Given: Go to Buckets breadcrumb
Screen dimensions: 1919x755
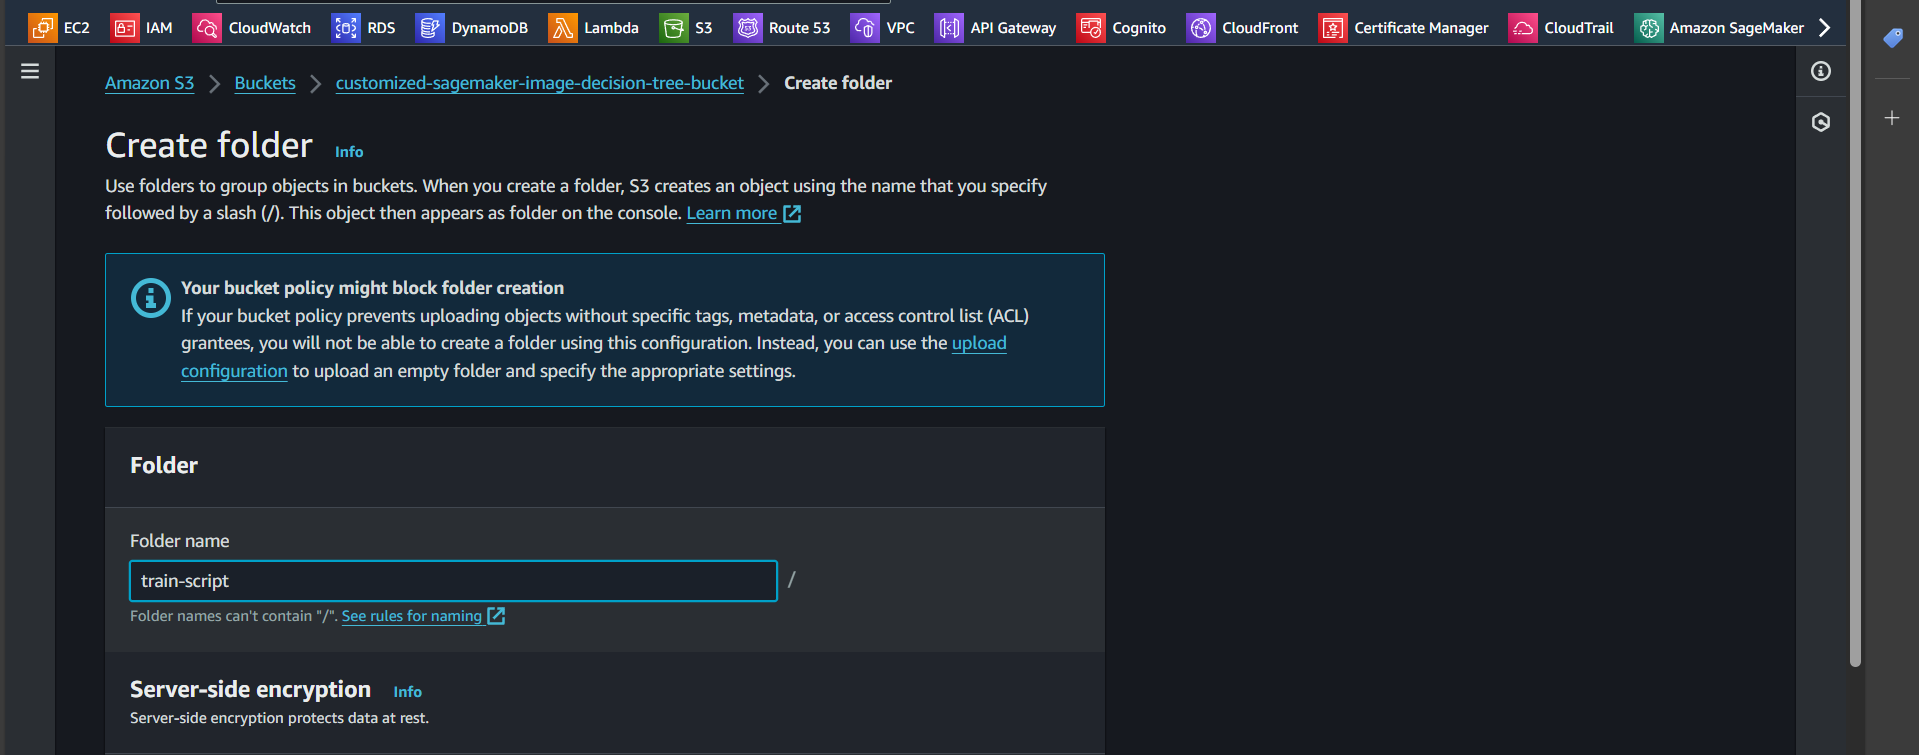Looking at the screenshot, I should [265, 83].
